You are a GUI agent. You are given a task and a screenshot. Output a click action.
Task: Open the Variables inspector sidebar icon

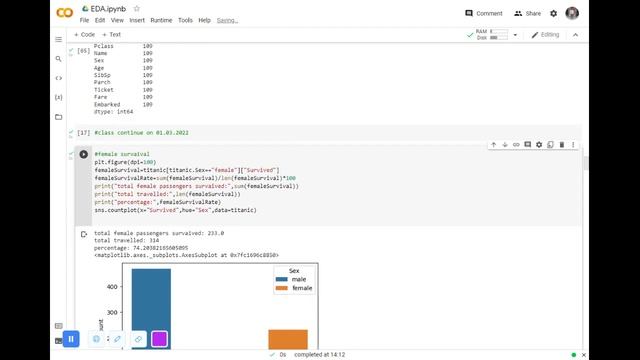59,97
